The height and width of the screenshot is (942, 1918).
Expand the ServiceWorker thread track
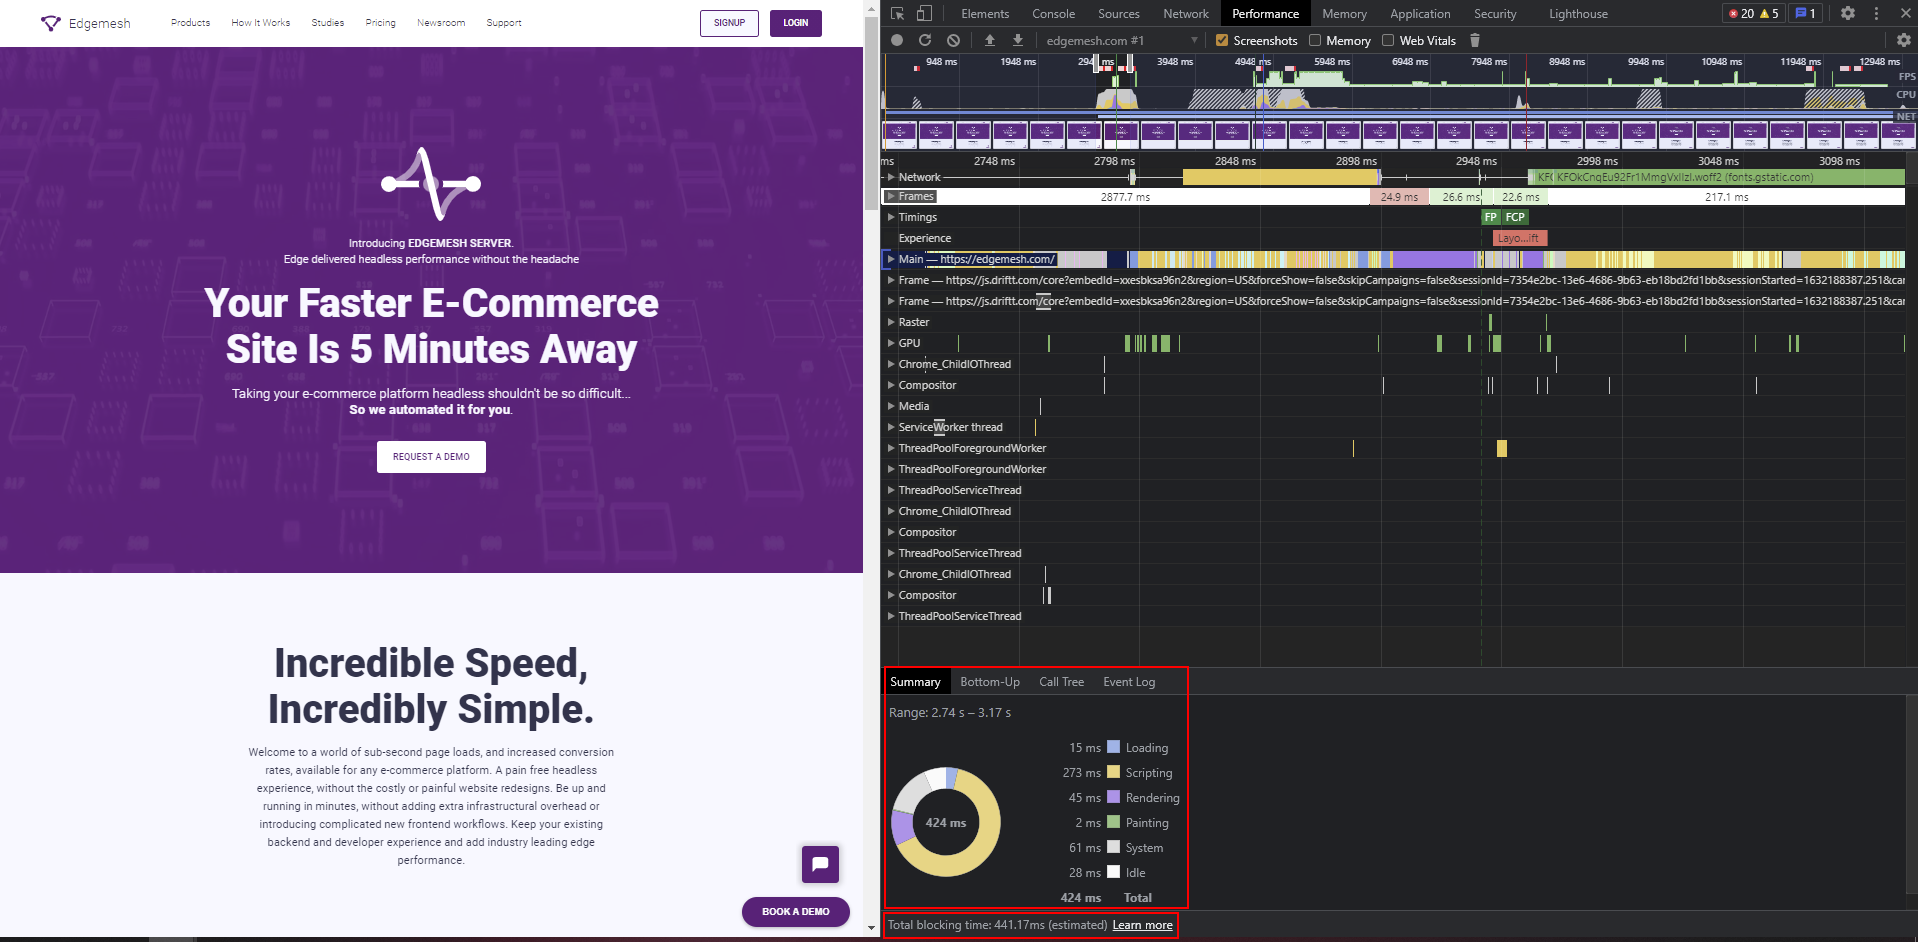pyautogui.click(x=891, y=427)
